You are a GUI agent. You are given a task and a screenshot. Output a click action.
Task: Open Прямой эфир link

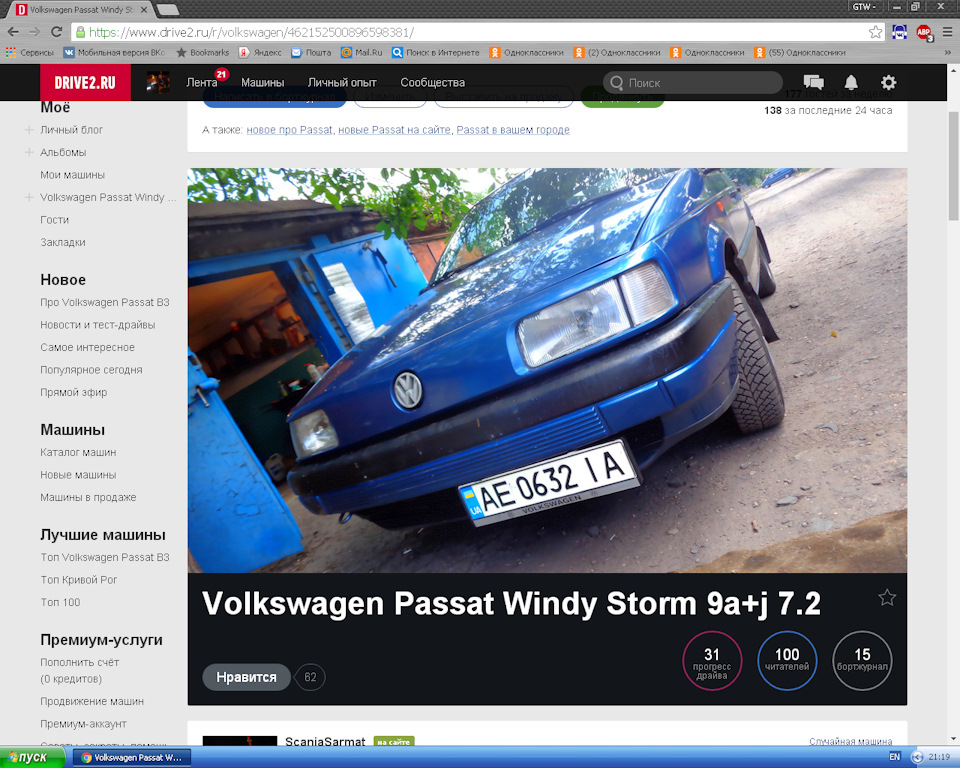(73, 393)
